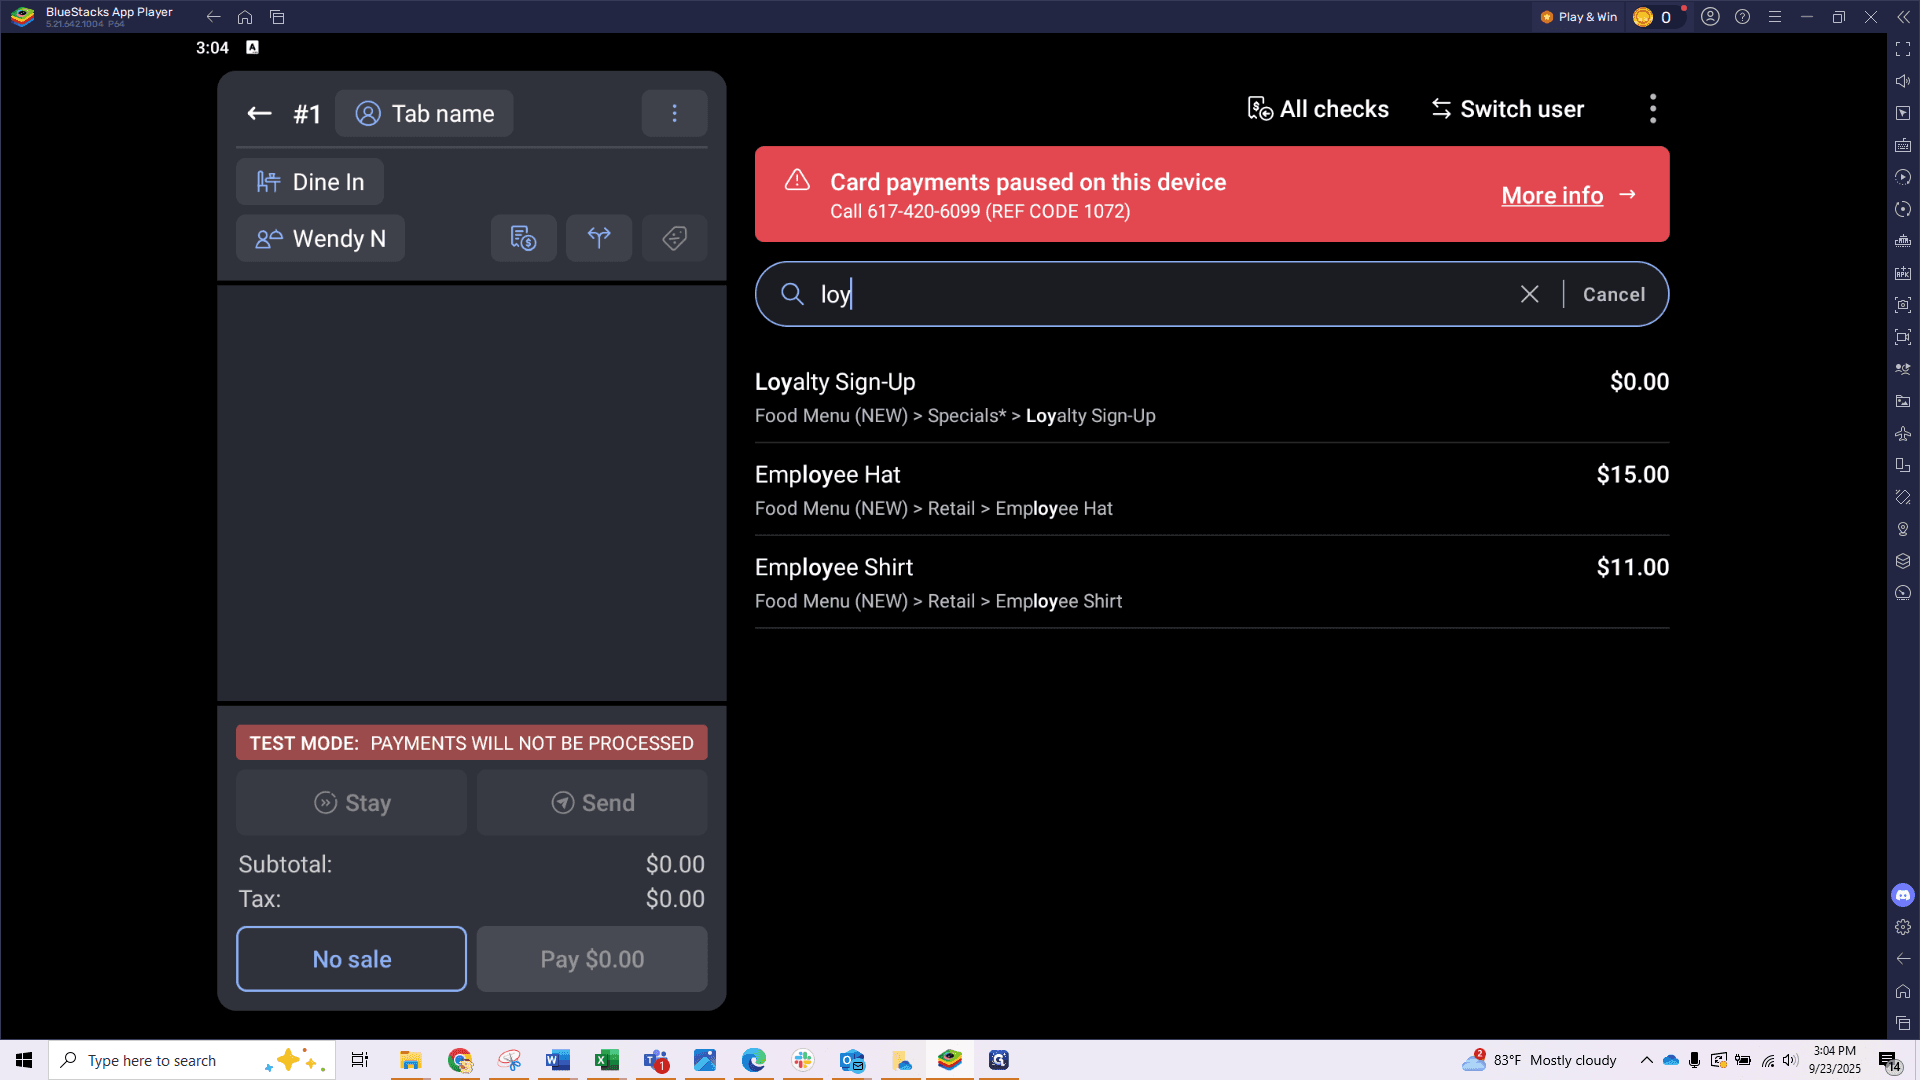
Task: Open Microsoft Teams from the taskbar
Action: 655,1060
